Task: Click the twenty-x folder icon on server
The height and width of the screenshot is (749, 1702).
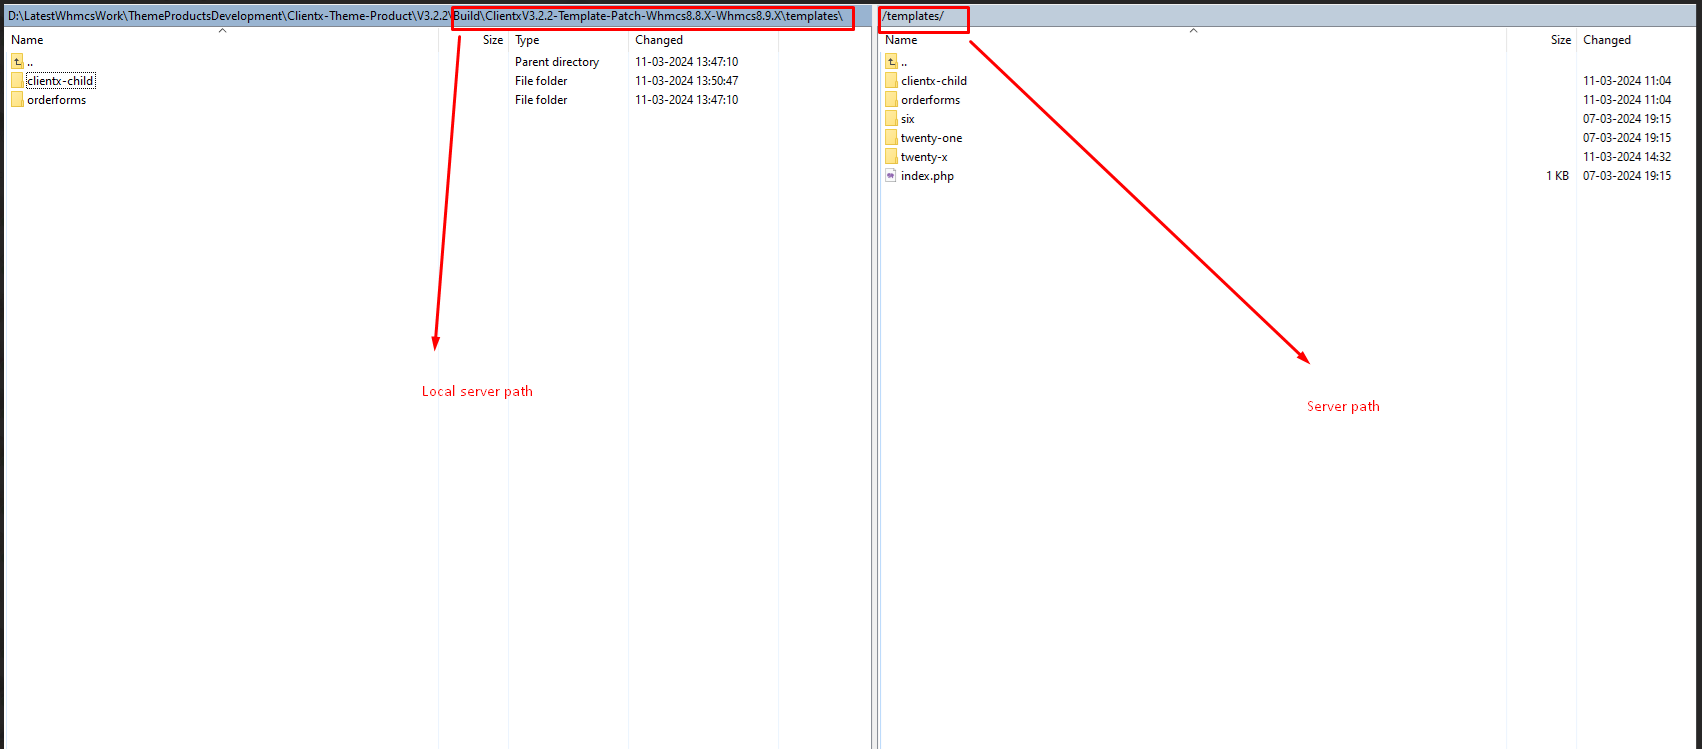Action: pos(891,157)
